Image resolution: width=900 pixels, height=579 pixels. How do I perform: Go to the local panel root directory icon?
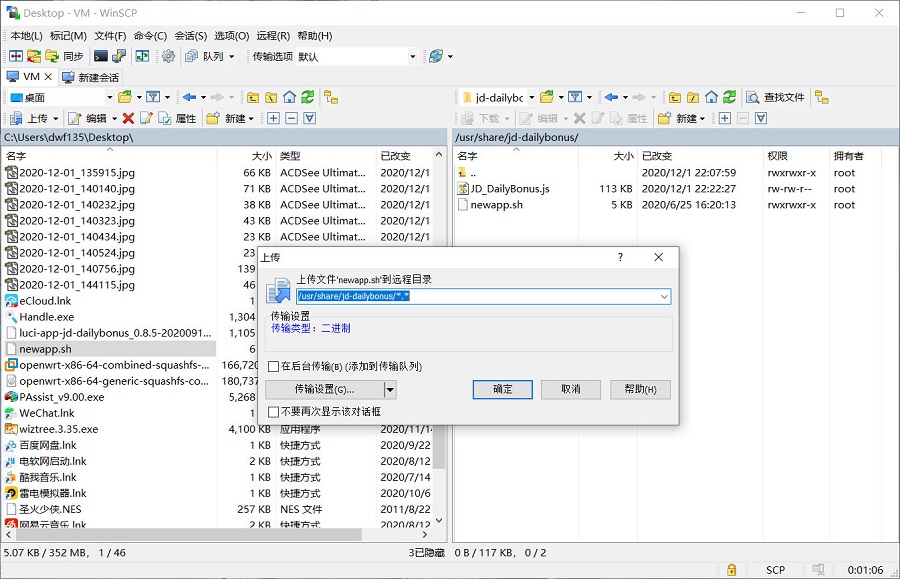[271, 97]
